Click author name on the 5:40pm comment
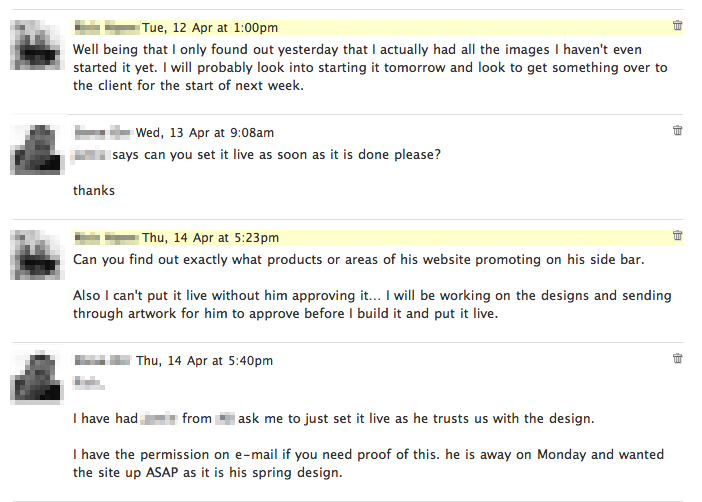Image resolution: width=702 pixels, height=502 pixels. coord(102,360)
